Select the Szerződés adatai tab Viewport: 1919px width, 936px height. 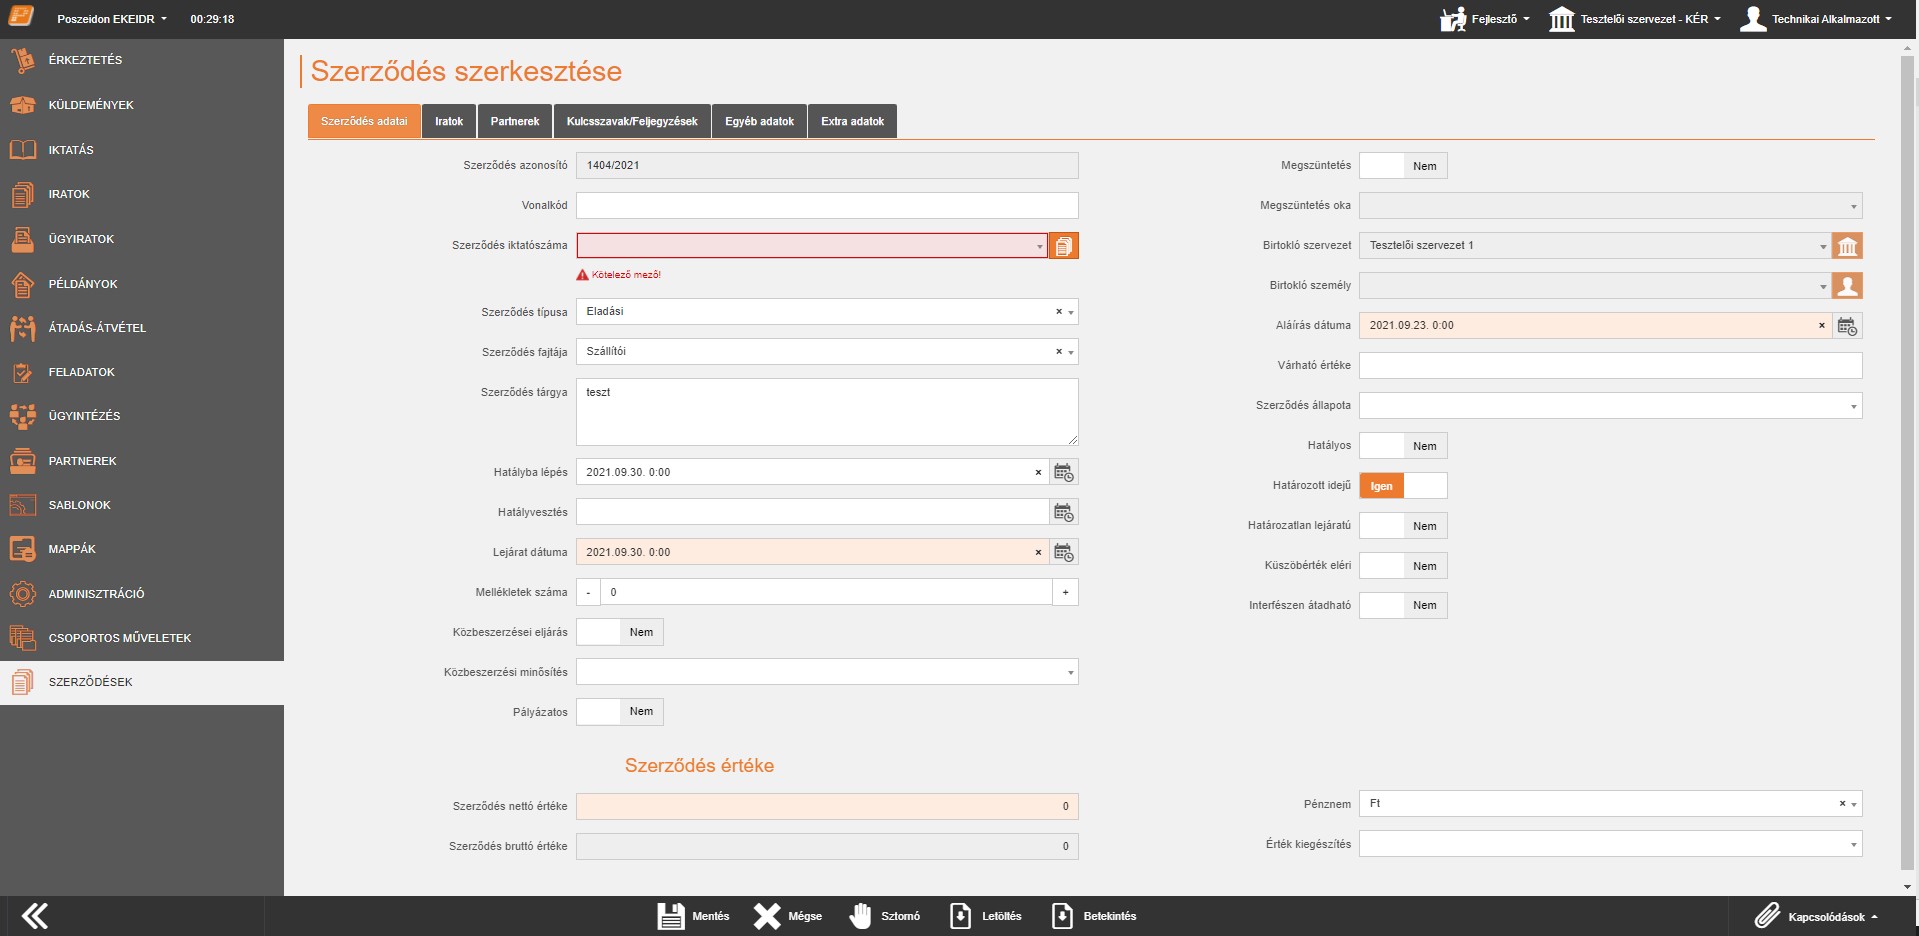[x=364, y=121]
